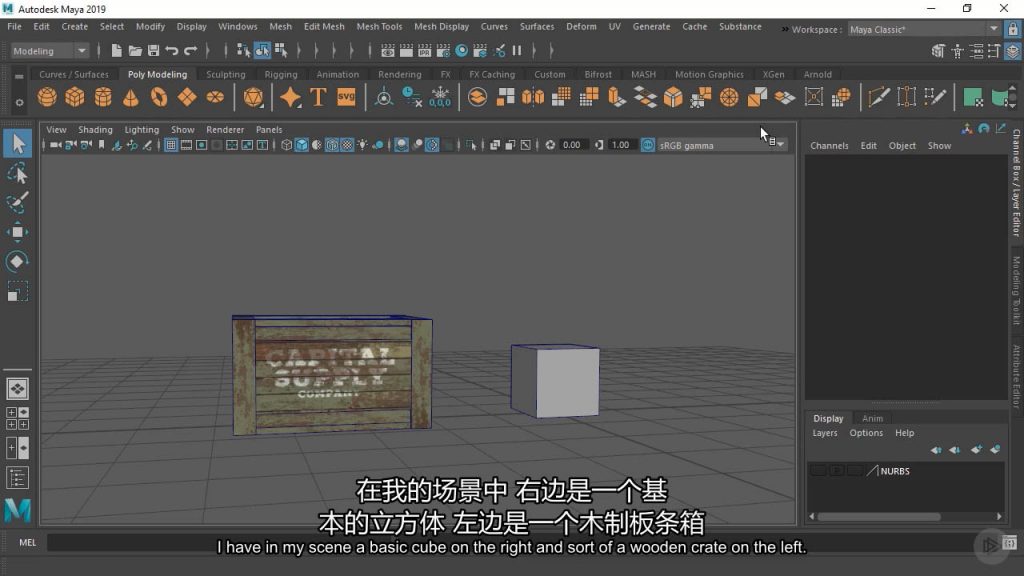
Task: Click the mirror geometry shelf icon
Action: [x=533, y=97]
